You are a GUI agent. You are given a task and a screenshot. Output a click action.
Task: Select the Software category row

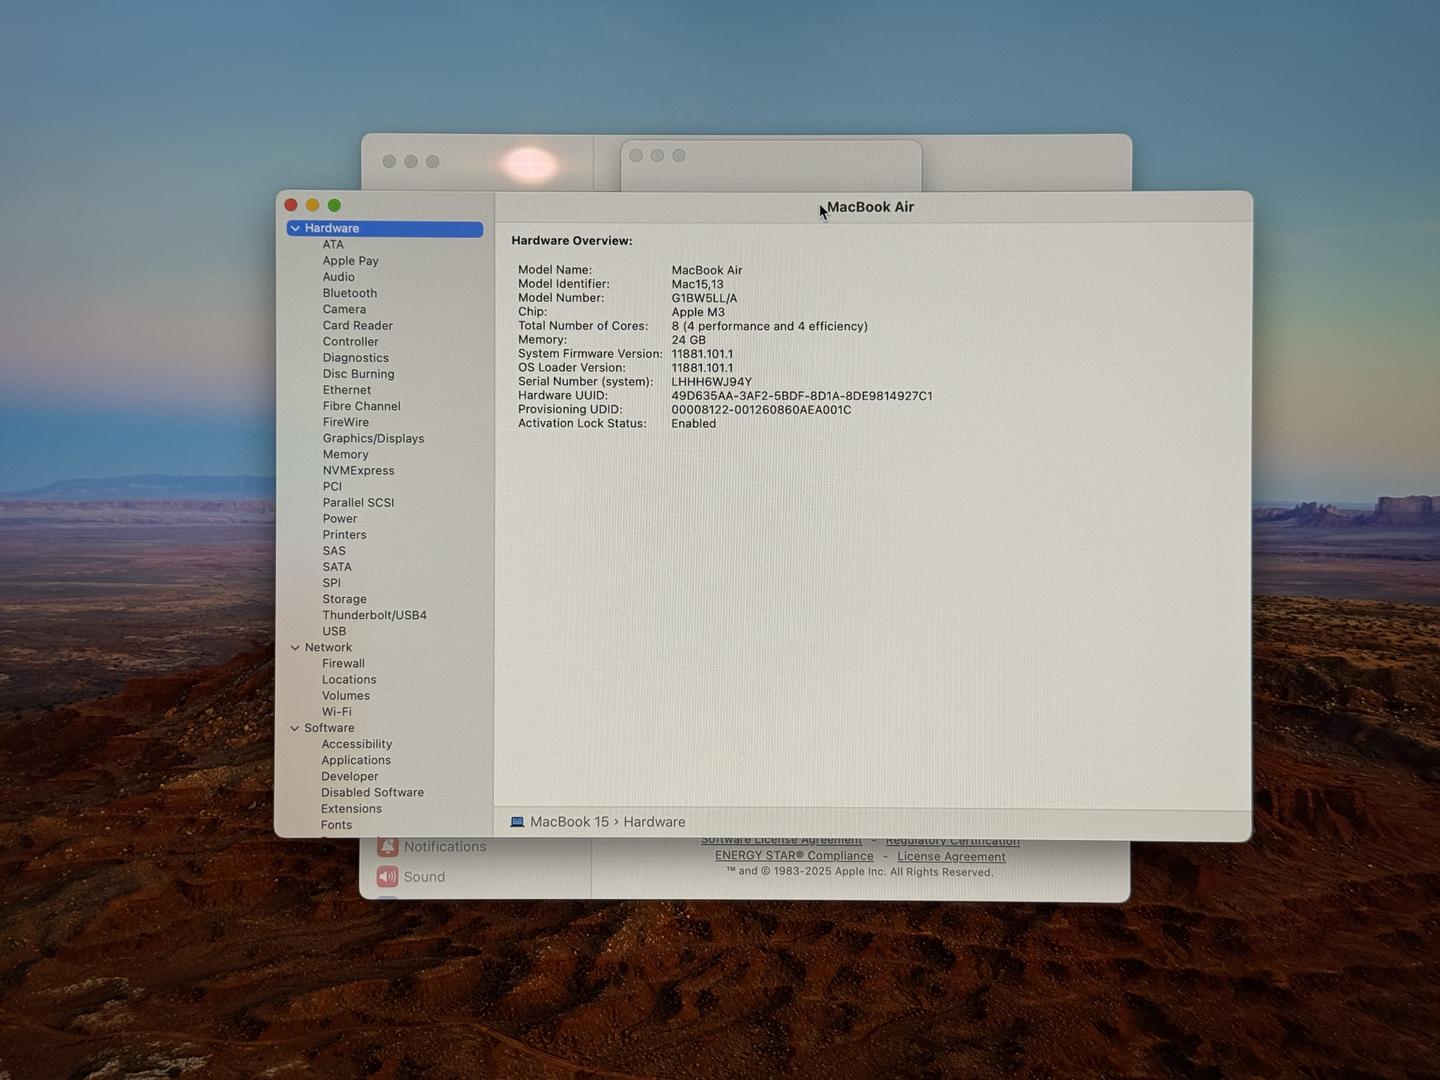pos(329,728)
